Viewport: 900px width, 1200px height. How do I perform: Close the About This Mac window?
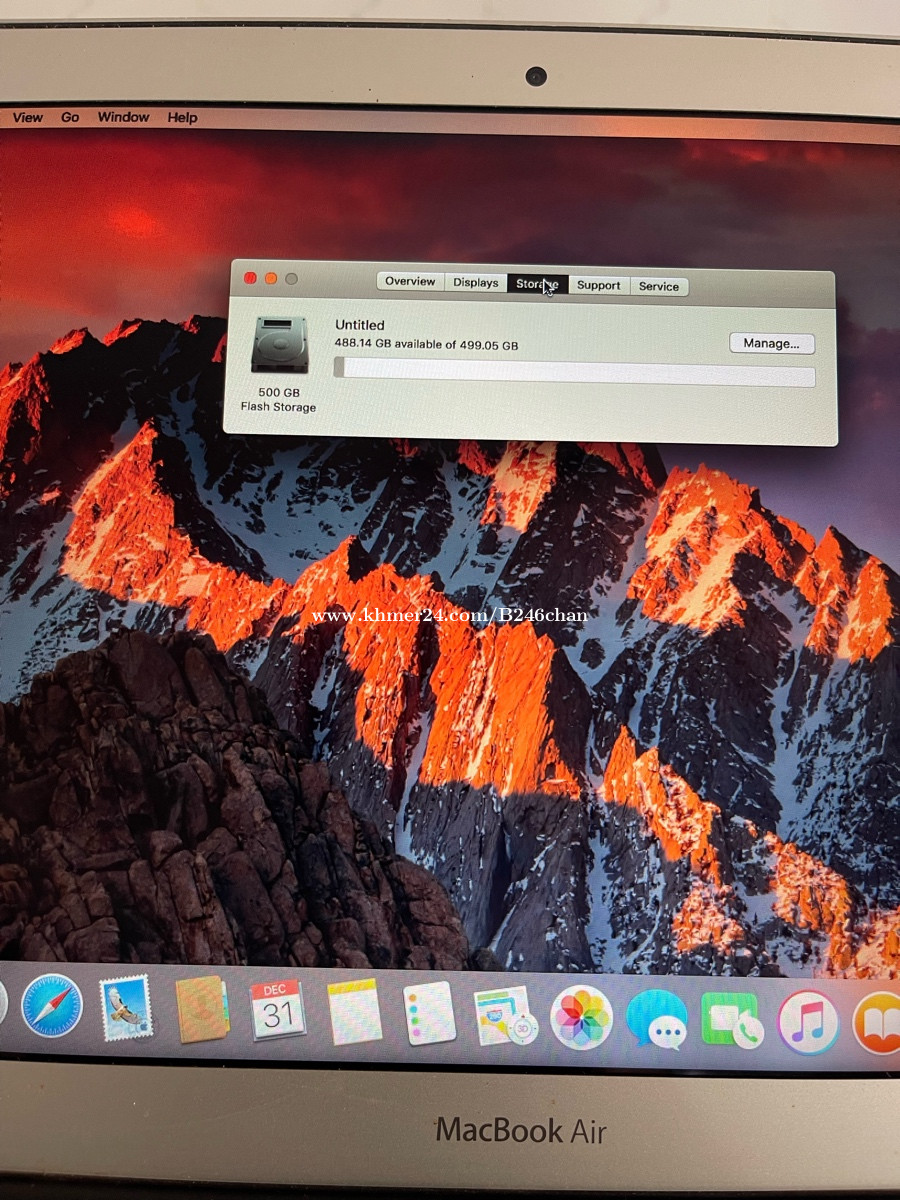[x=250, y=278]
